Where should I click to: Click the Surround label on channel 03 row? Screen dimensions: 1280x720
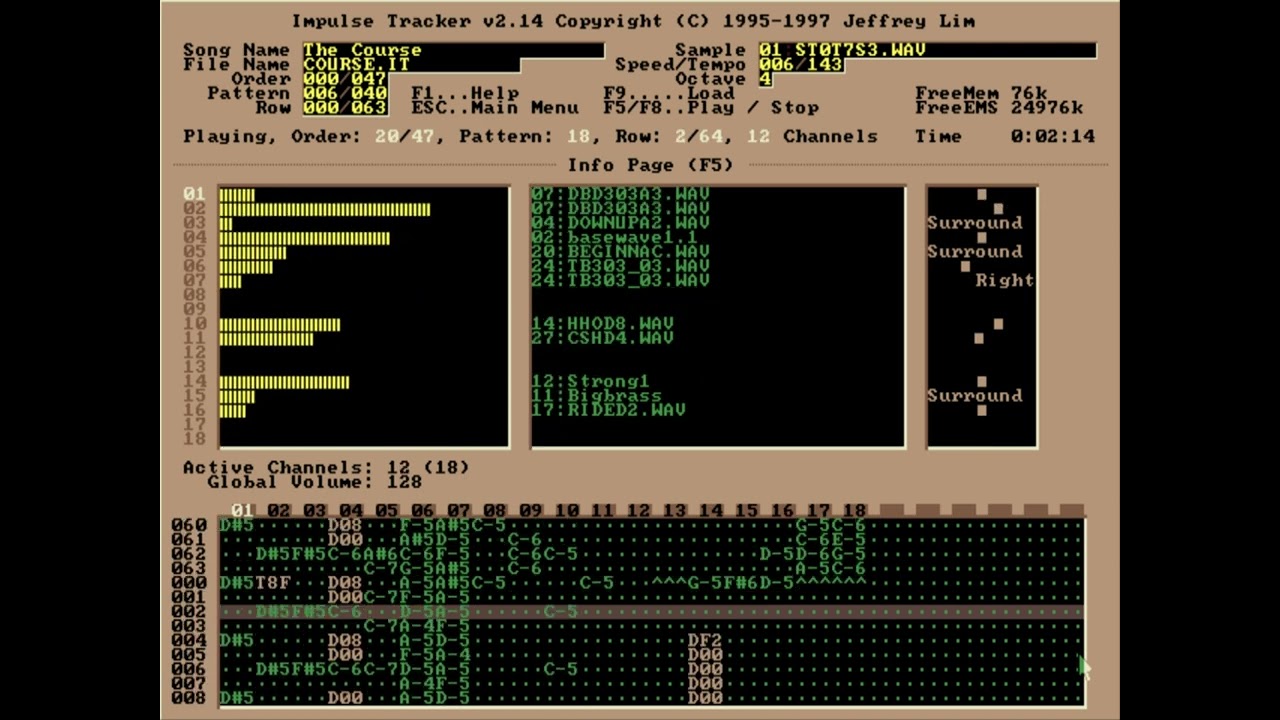[975, 223]
